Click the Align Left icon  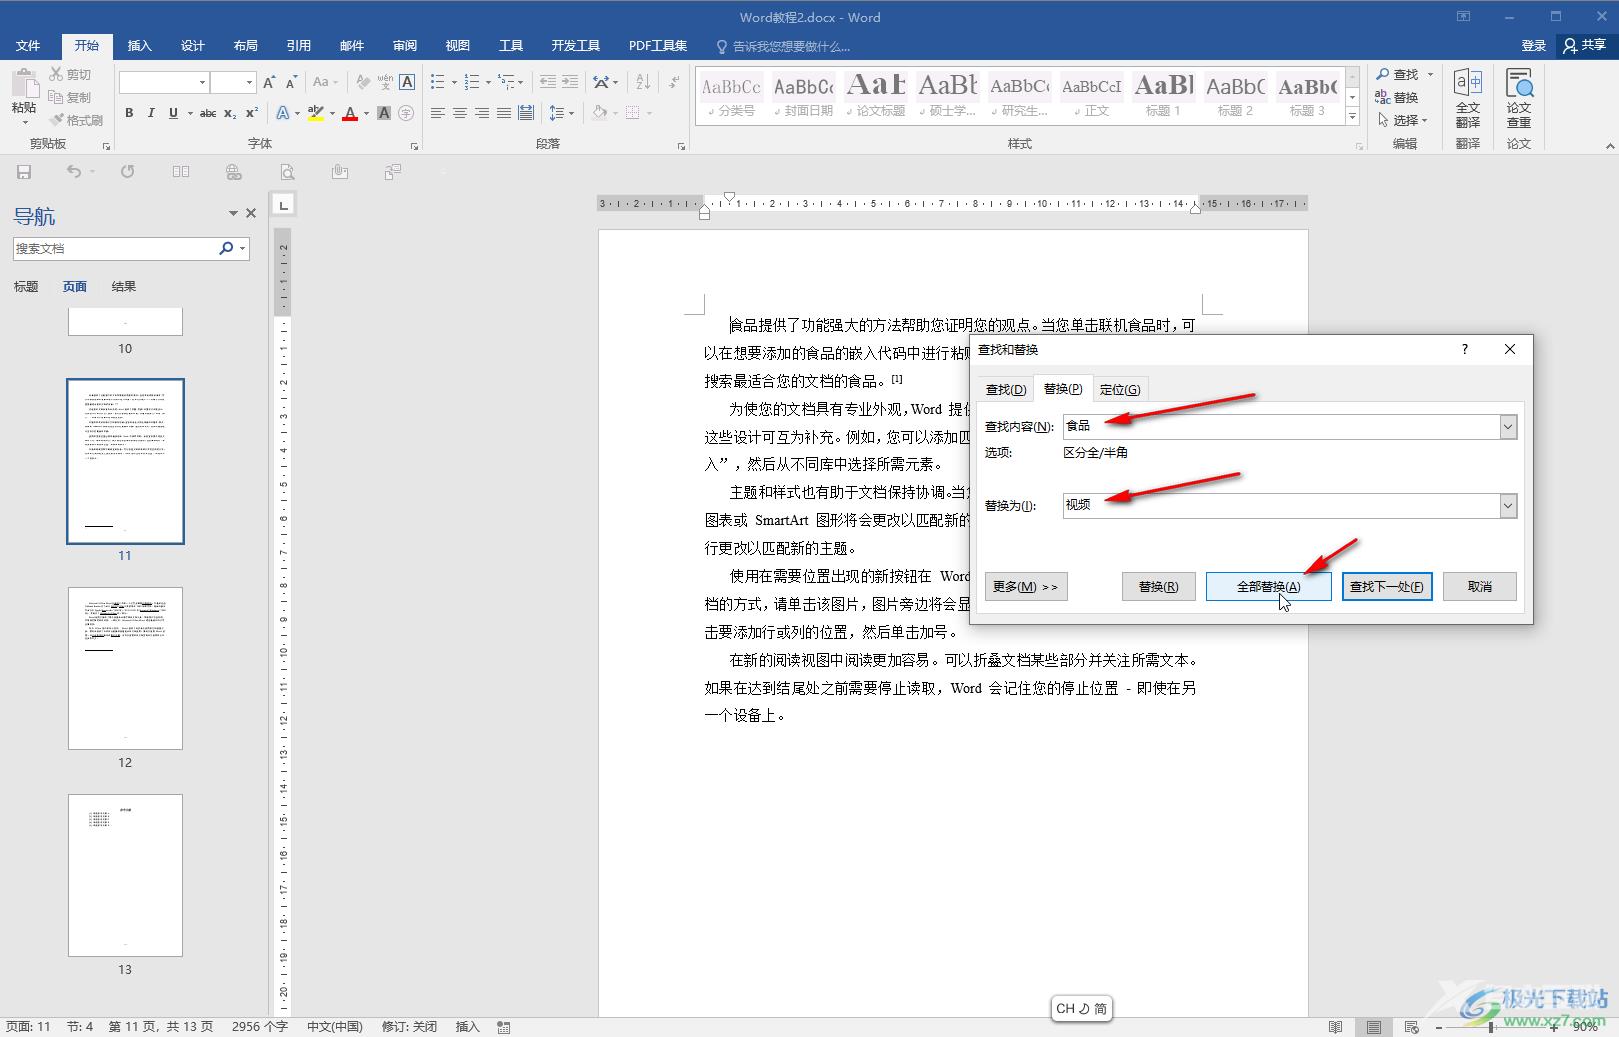(438, 113)
